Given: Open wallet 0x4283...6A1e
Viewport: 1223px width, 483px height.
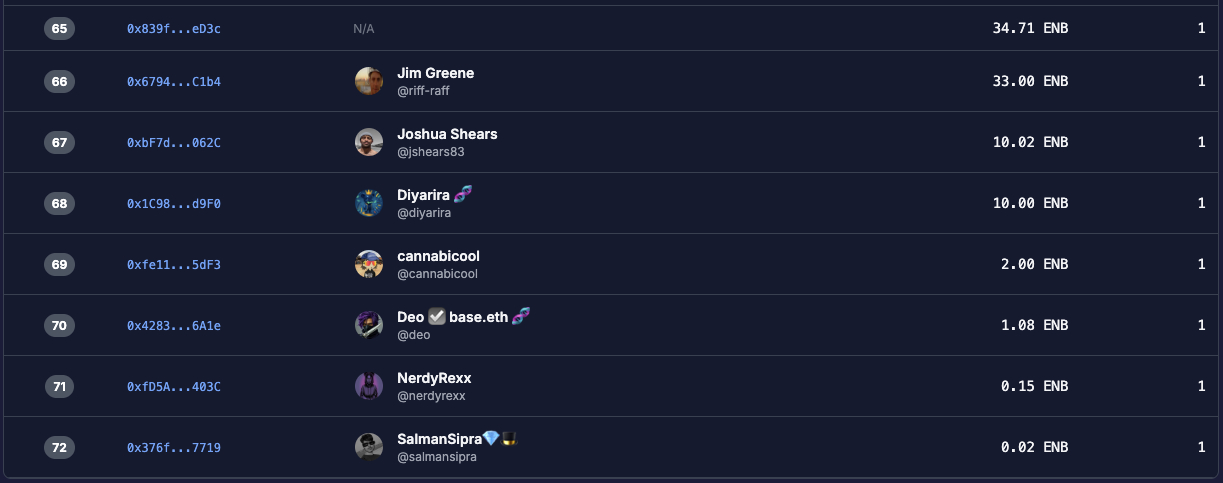Looking at the screenshot, I should [174, 326].
